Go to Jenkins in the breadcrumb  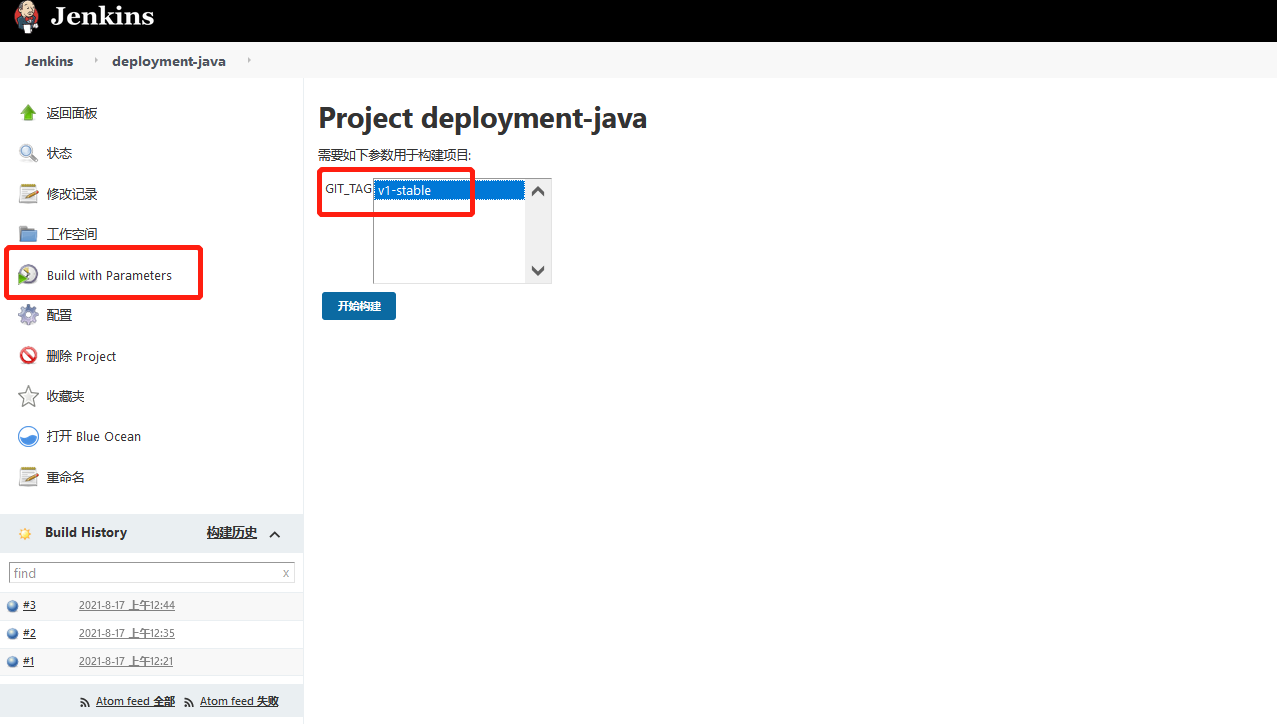click(x=49, y=61)
